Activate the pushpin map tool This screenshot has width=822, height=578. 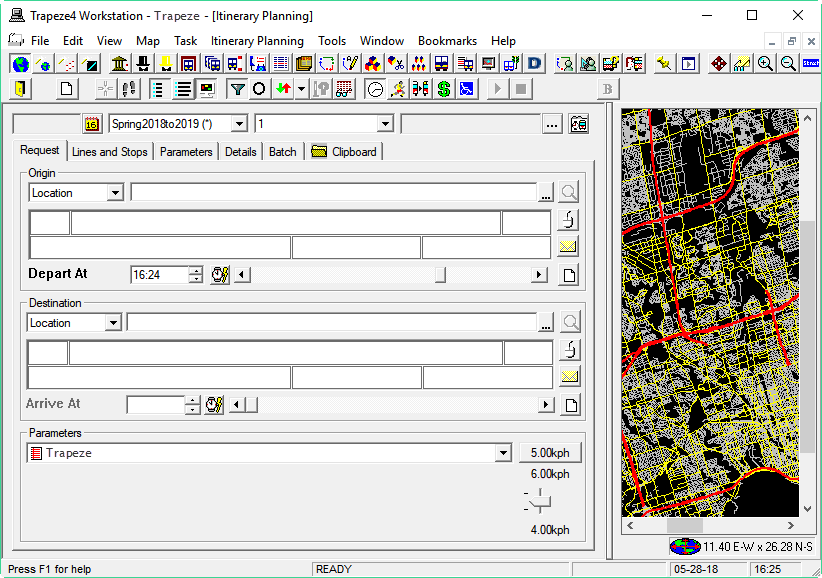coord(664,63)
